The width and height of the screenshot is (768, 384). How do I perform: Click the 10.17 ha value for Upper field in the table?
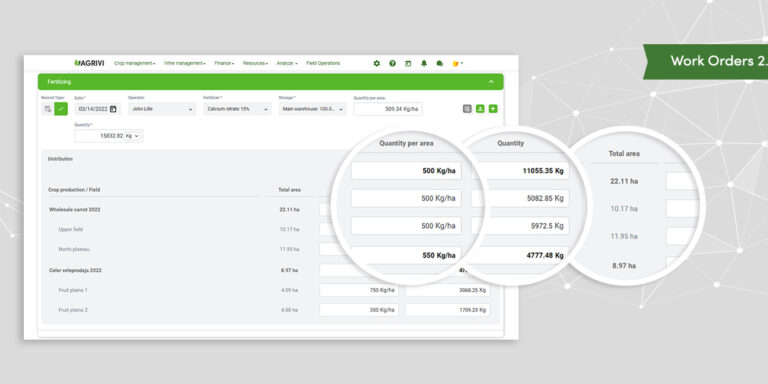point(289,229)
